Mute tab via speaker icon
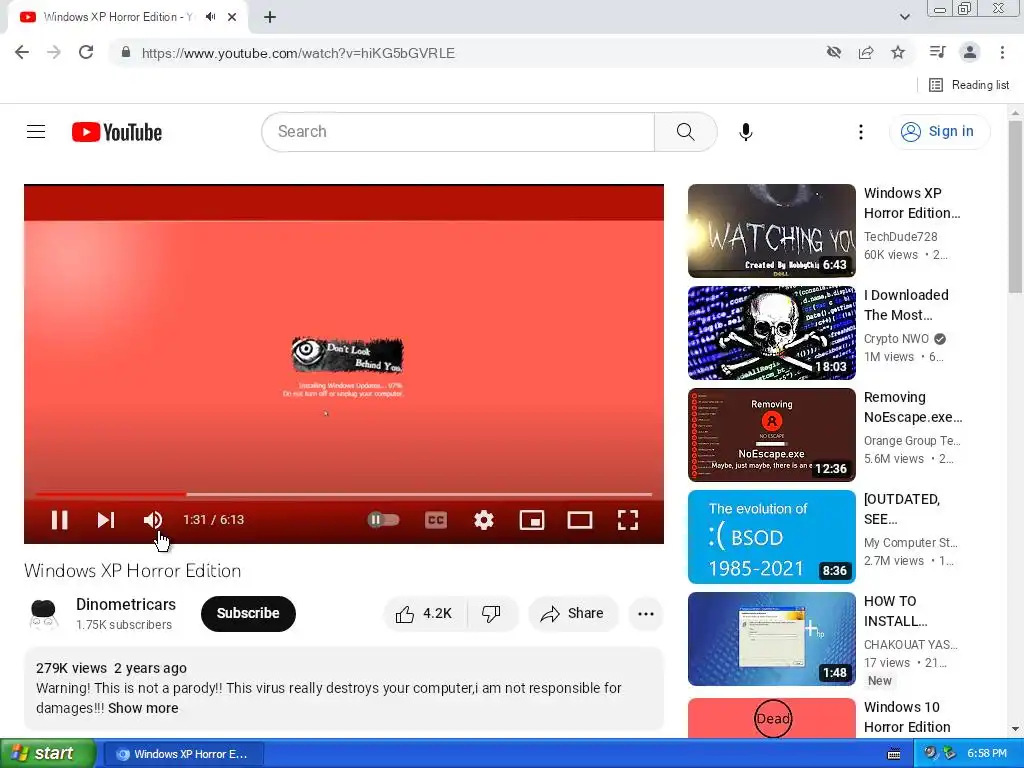 click(210, 17)
